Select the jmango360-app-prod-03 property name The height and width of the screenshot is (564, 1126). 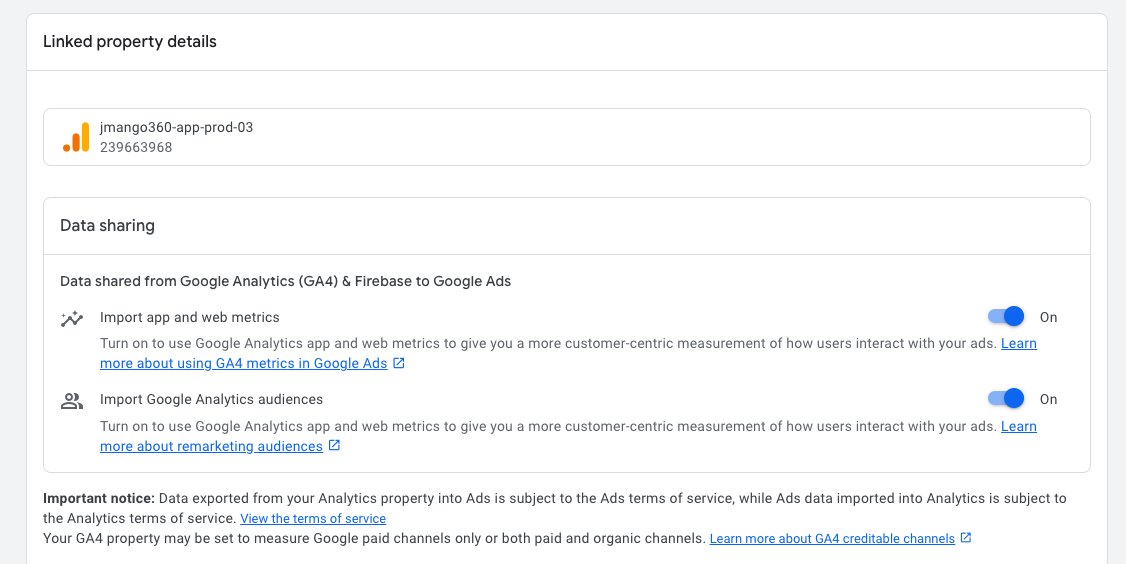click(x=176, y=128)
